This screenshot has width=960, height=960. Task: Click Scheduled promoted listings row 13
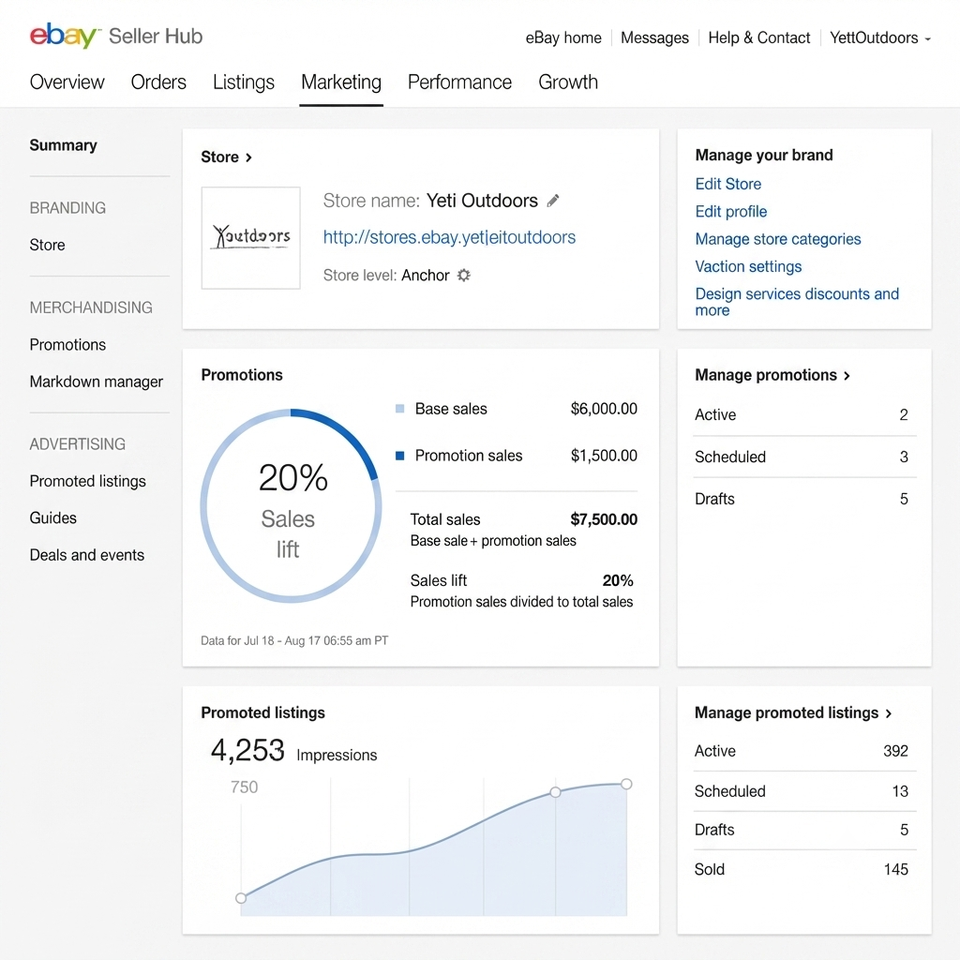point(804,791)
